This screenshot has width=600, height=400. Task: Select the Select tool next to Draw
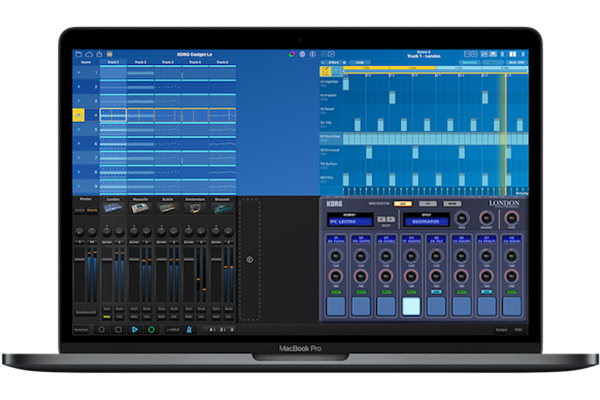336,71
